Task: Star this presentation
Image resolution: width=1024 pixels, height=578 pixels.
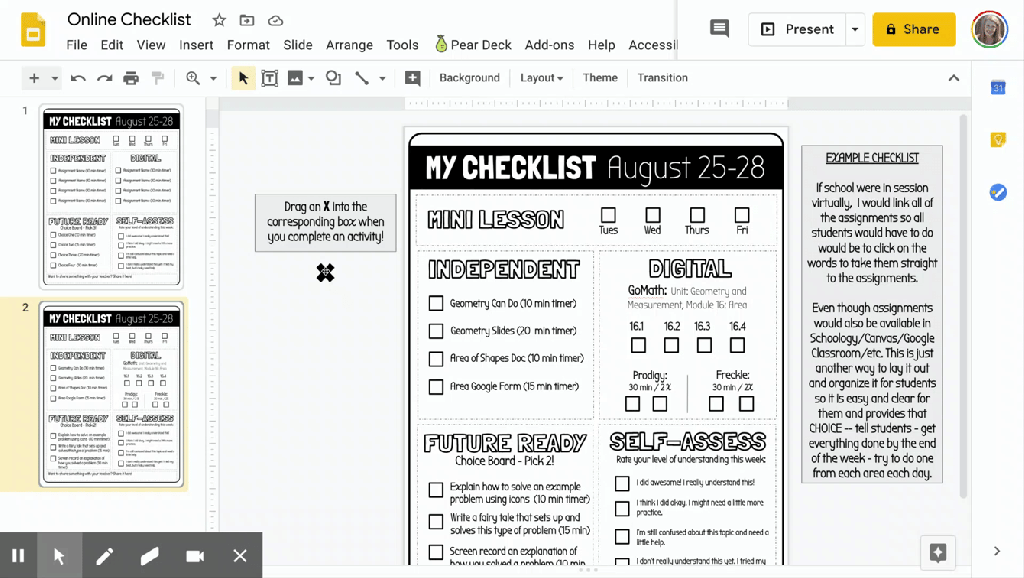Action: pyautogui.click(x=219, y=20)
